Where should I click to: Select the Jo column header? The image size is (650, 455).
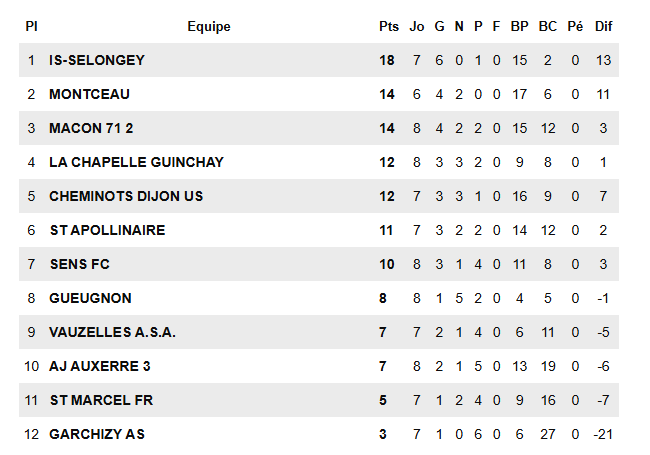coord(417,26)
